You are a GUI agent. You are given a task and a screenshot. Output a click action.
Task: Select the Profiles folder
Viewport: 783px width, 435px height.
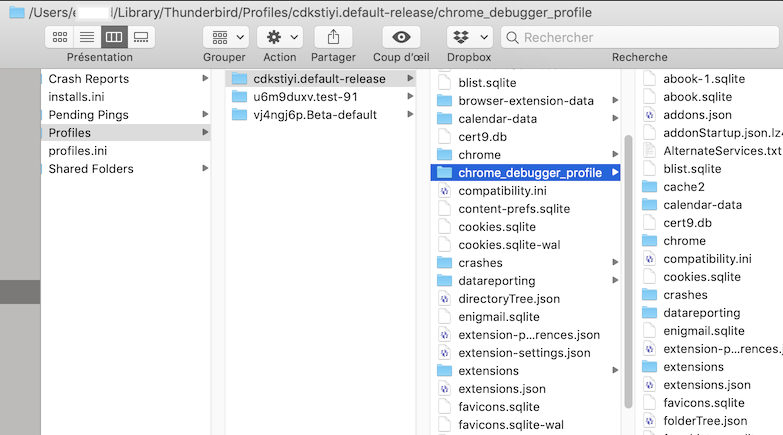(x=70, y=133)
